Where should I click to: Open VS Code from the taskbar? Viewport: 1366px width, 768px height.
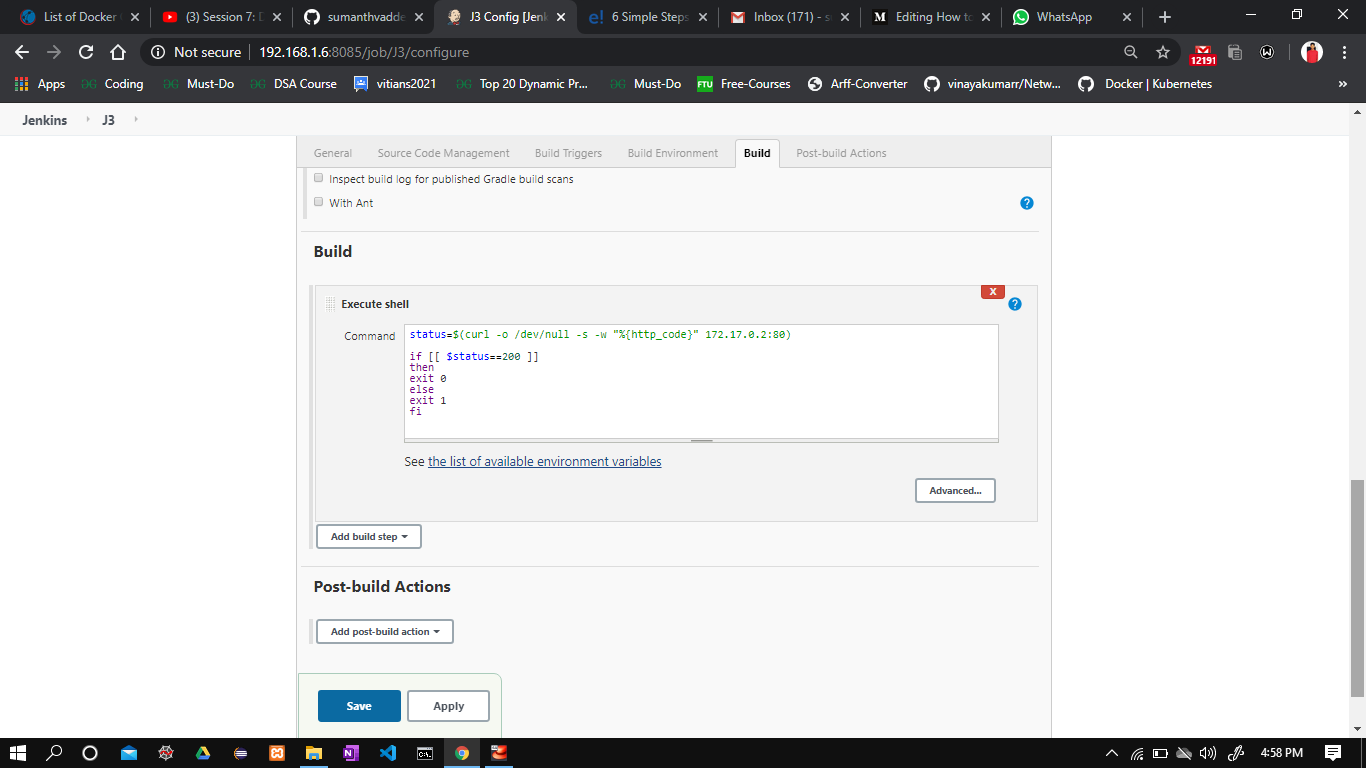[x=388, y=753]
